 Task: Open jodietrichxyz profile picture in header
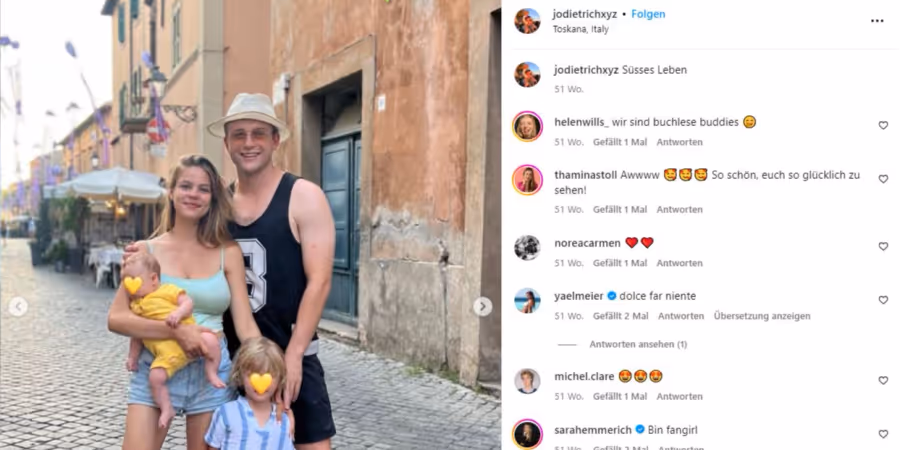[x=527, y=21]
